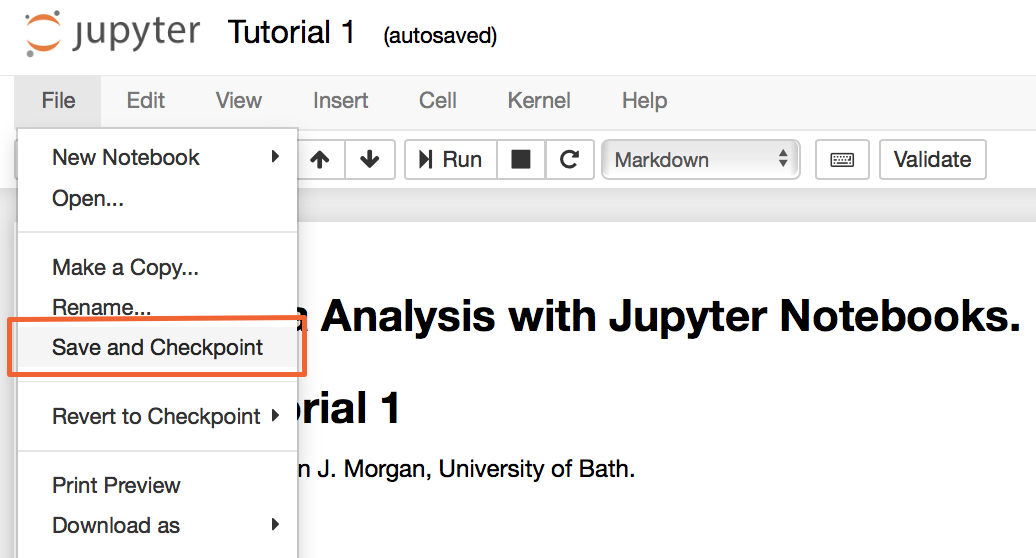Open the Cell menu

click(437, 100)
